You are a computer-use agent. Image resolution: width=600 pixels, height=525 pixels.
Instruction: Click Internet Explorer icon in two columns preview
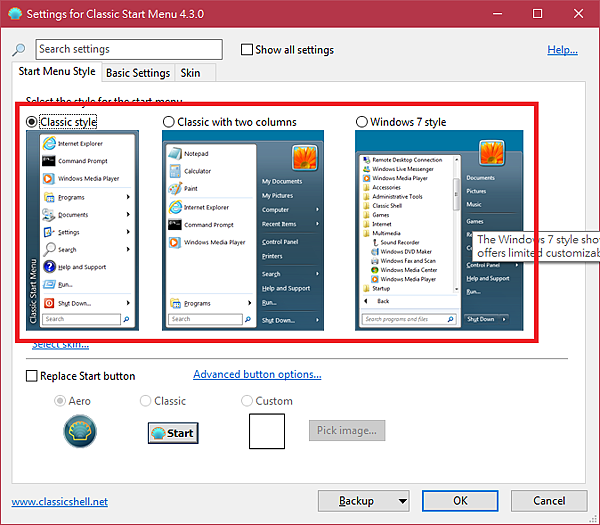175,207
